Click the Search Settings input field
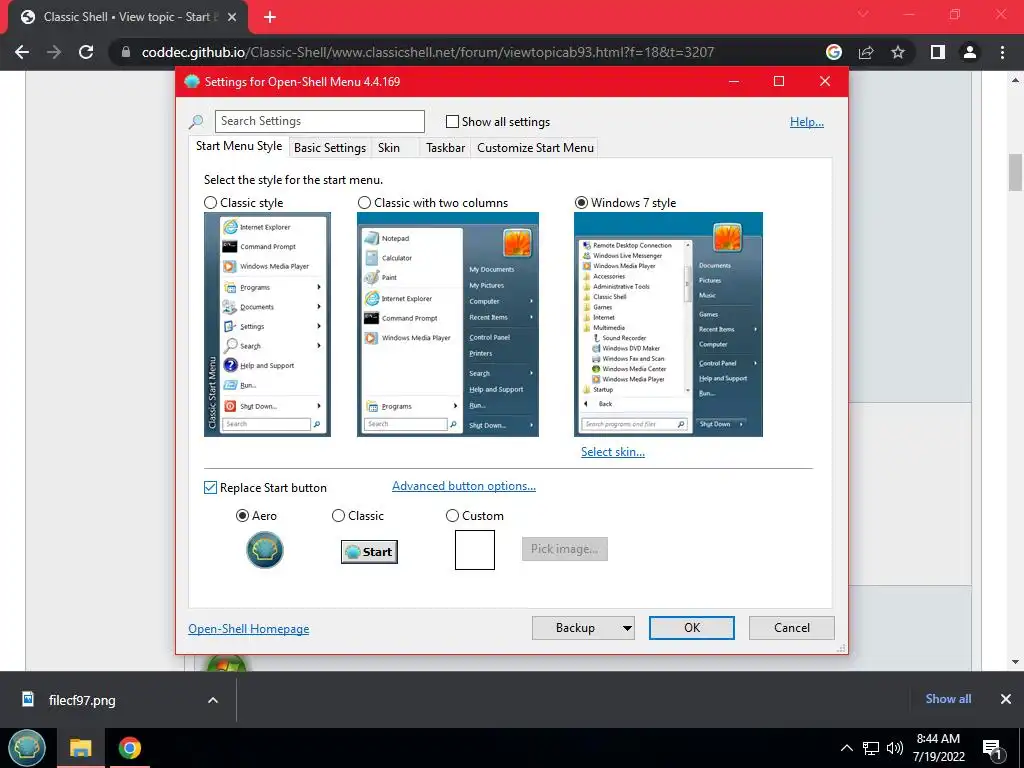Screen dimensions: 1024x768 click(319, 121)
